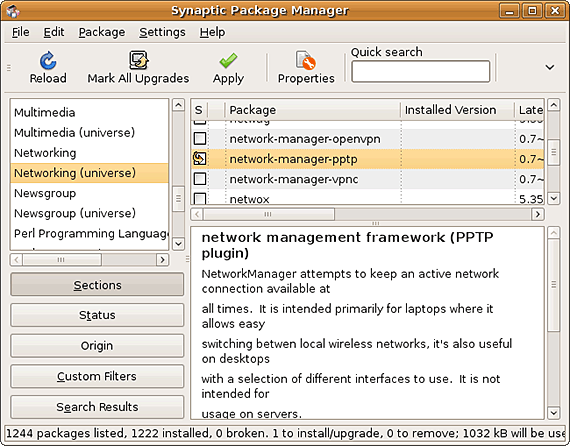Click the description pane scroll down arrow

pyautogui.click(x=554, y=413)
